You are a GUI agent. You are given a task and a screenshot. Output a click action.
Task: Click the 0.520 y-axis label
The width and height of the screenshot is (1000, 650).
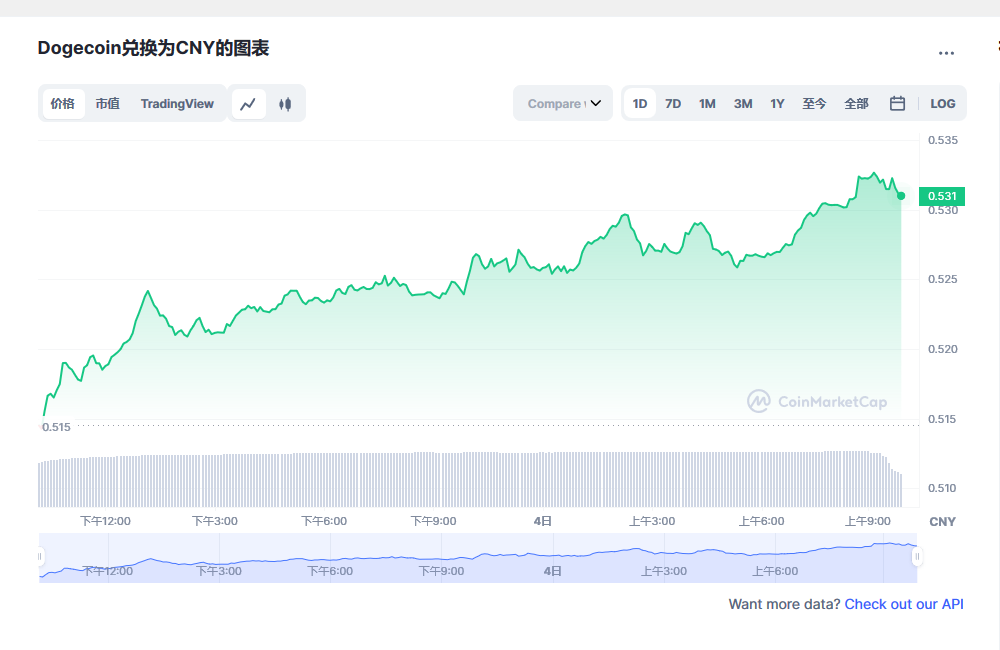pos(943,350)
